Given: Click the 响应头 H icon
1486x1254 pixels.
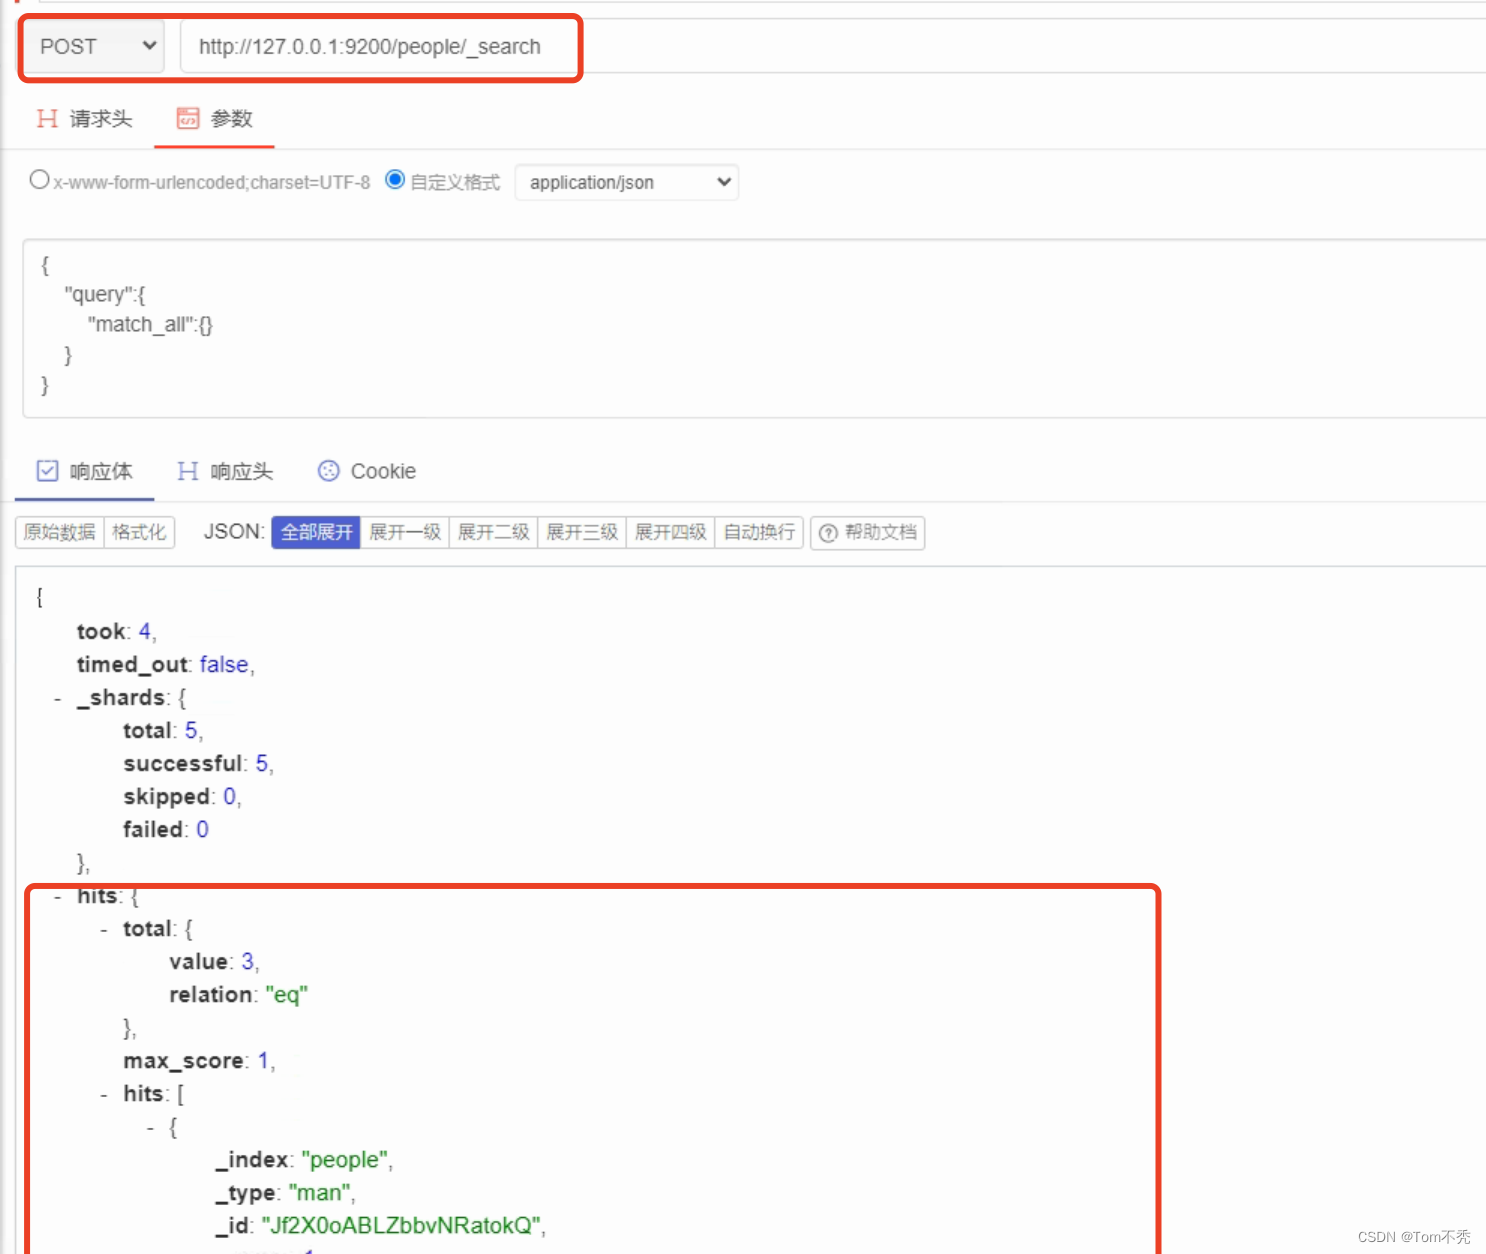Looking at the screenshot, I should [x=187, y=471].
